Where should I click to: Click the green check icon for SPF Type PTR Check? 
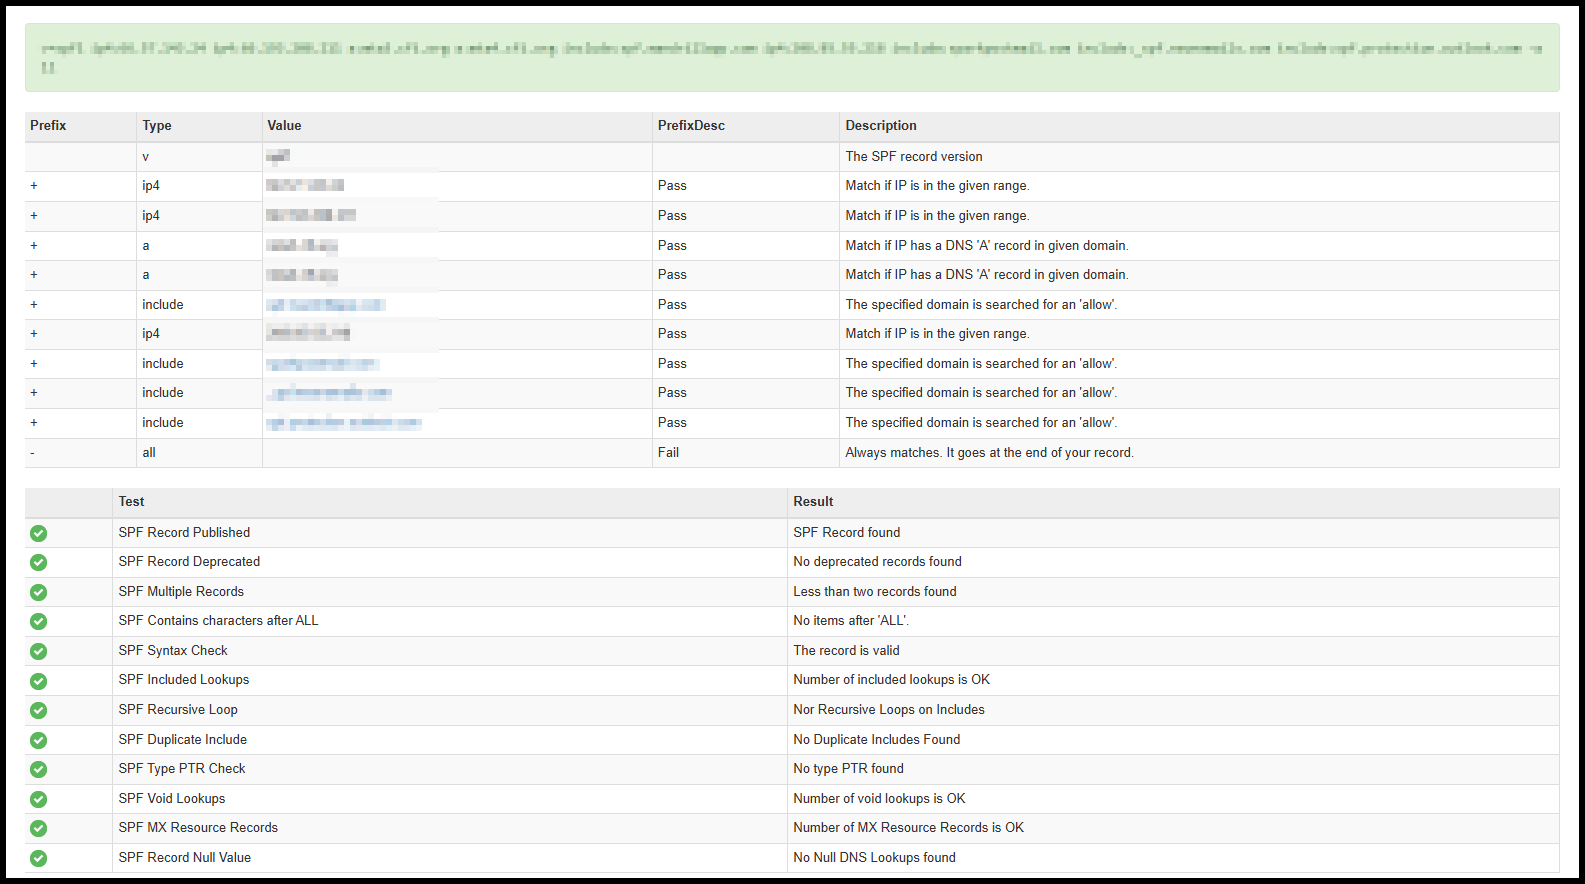pyautogui.click(x=38, y=769)
